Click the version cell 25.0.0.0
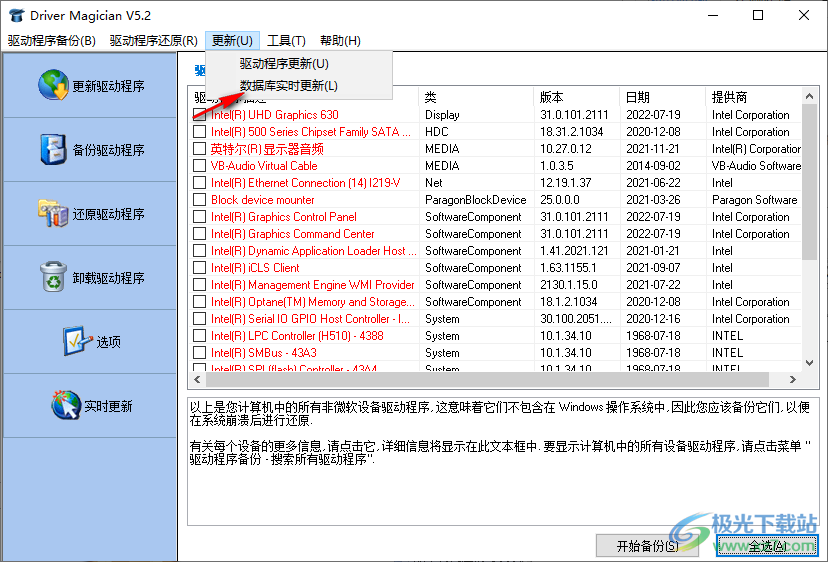Image resolution: width=828 pixels, height=562 pixels. pyautogui.click(x=560, y=200)
